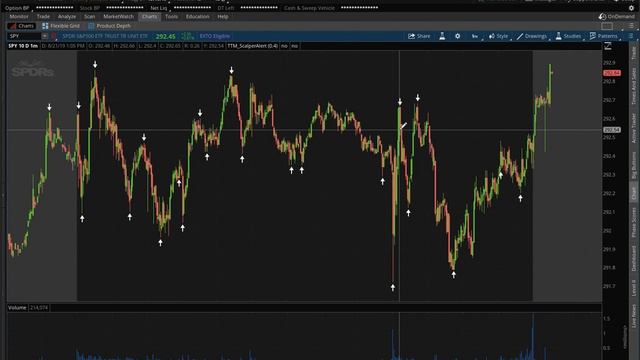Viewport: 640px width, 360px height.
Task: Open the Dashboard sidebar tab
Action: 633,259
